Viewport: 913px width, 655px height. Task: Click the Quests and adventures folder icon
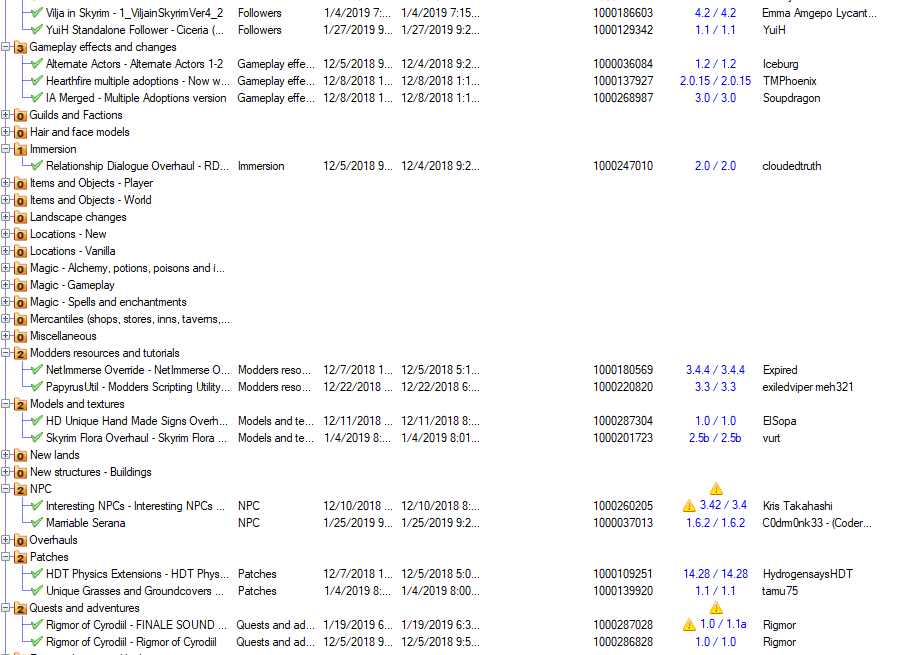(20, 608)
